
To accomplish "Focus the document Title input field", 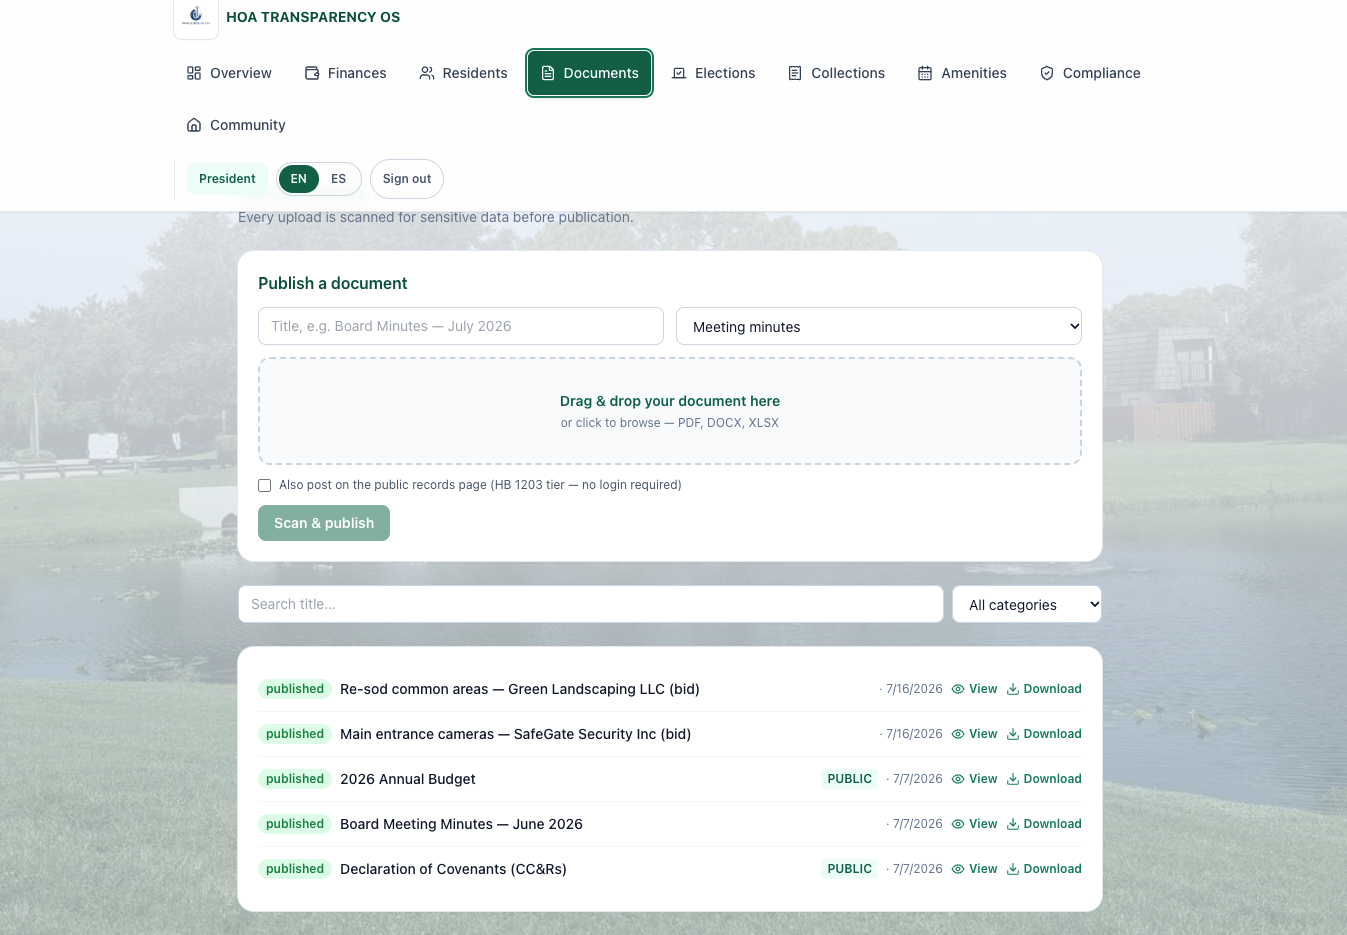I will tap(461, 326).
